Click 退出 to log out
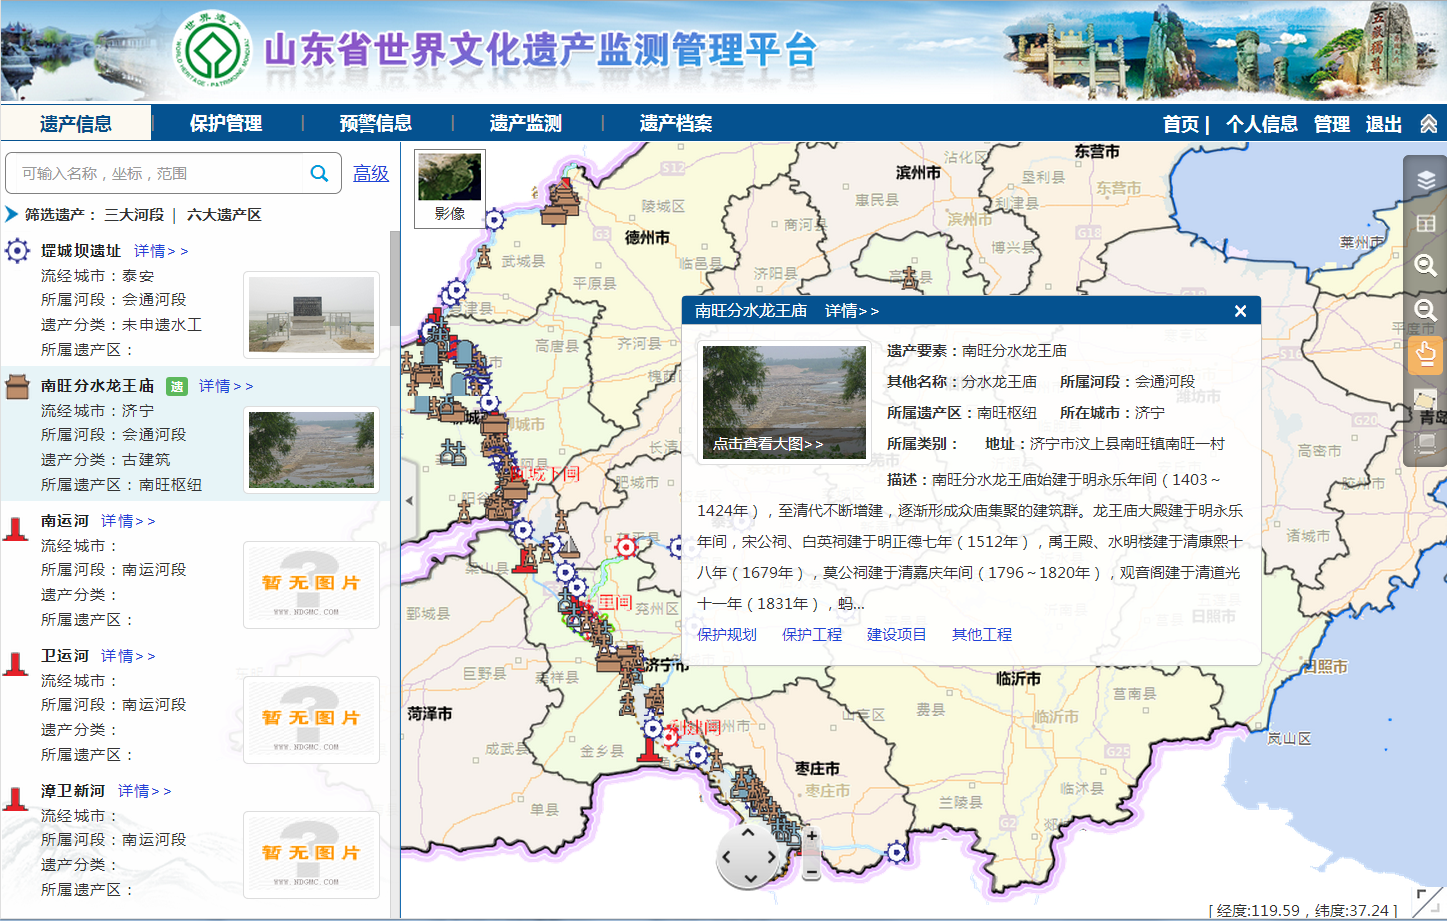The image size is (1447, 921). [x=1384, y=124]
